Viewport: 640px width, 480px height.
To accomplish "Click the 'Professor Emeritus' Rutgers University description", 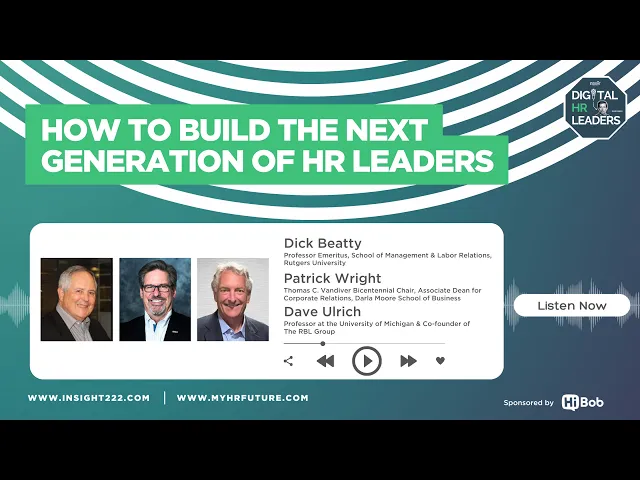I will pyautogui.click(x=388, y=259).
